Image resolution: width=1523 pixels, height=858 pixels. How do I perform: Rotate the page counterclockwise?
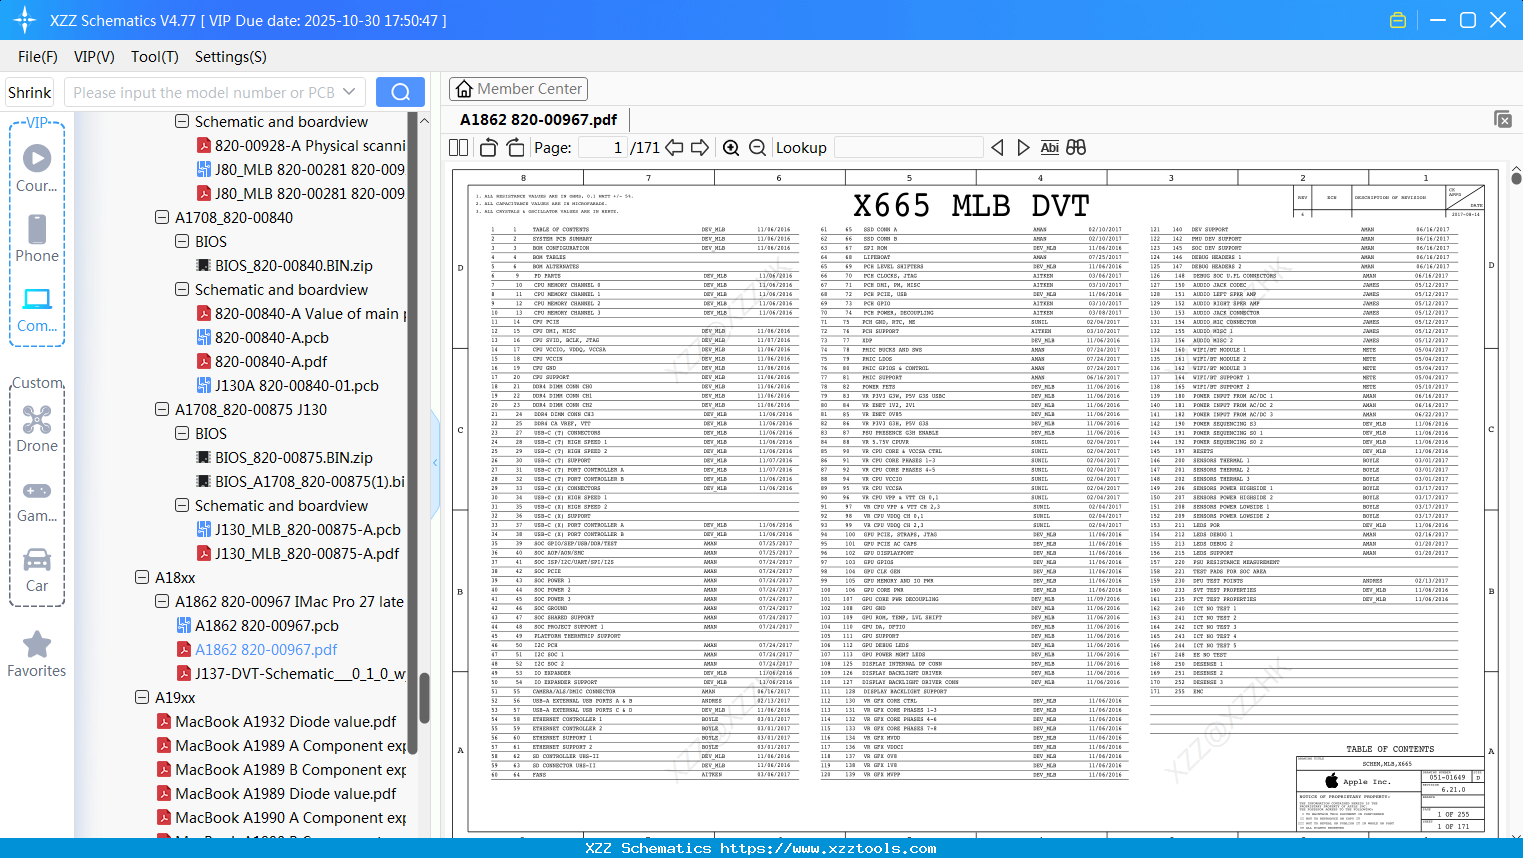[x=489, y=148]
